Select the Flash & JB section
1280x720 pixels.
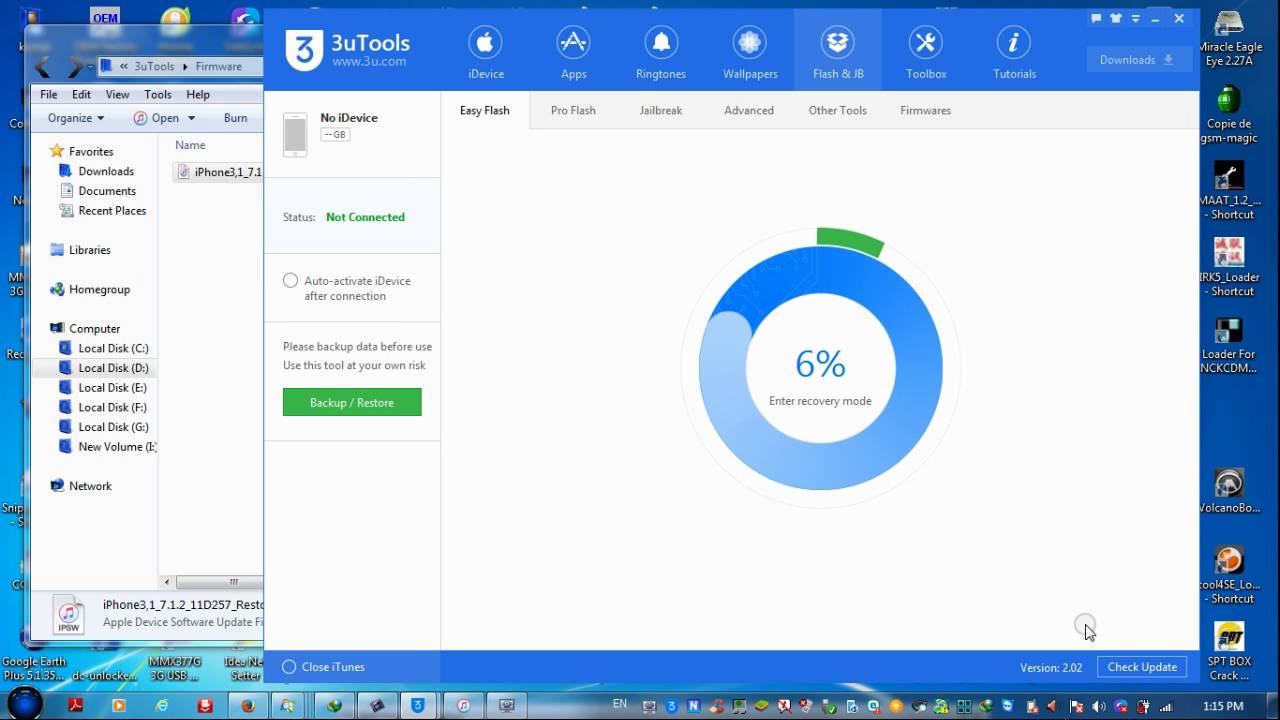[838, 52]
